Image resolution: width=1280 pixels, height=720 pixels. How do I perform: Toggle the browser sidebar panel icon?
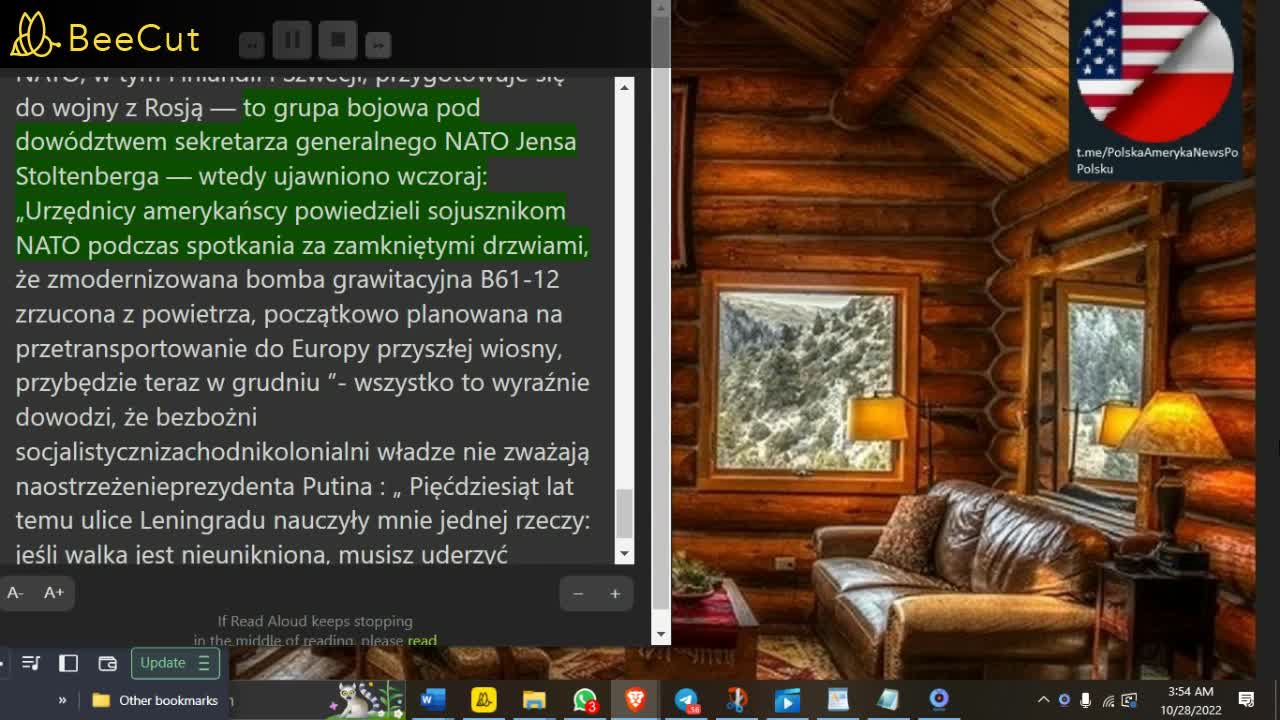(x=69, y=663)
